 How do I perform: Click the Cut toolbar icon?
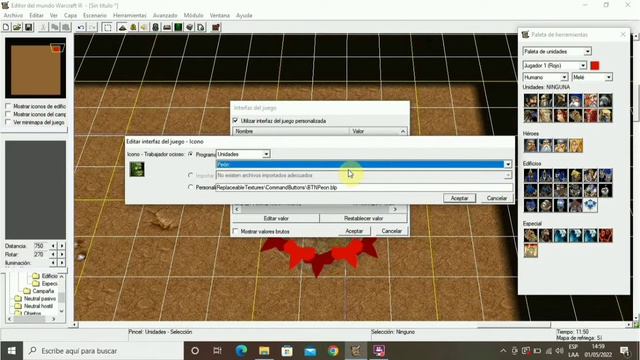coord(43,27)
